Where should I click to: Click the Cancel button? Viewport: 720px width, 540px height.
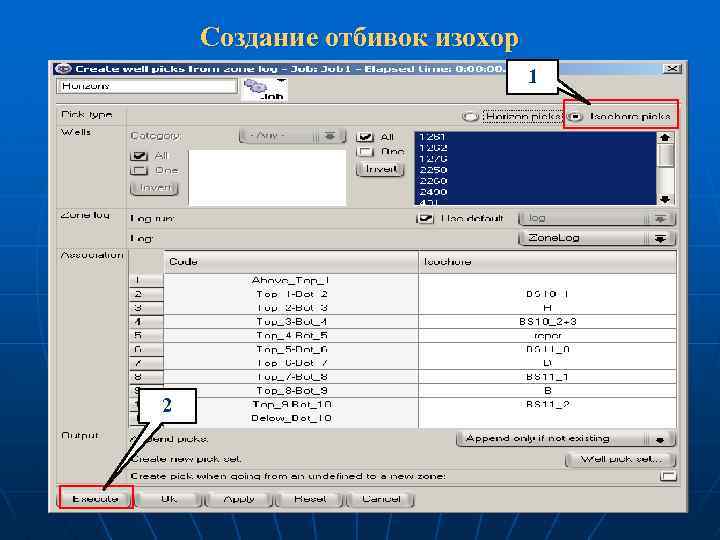(x=381, y=499)
